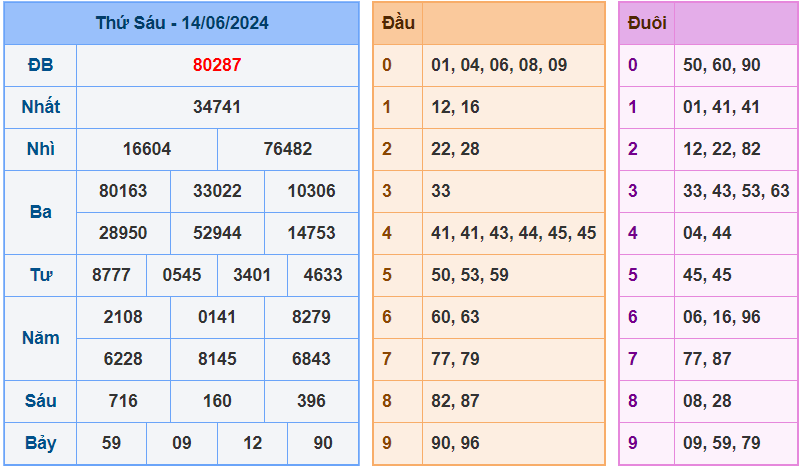
Task: Click fourth prize number 4633
Action: pos(323,275)
